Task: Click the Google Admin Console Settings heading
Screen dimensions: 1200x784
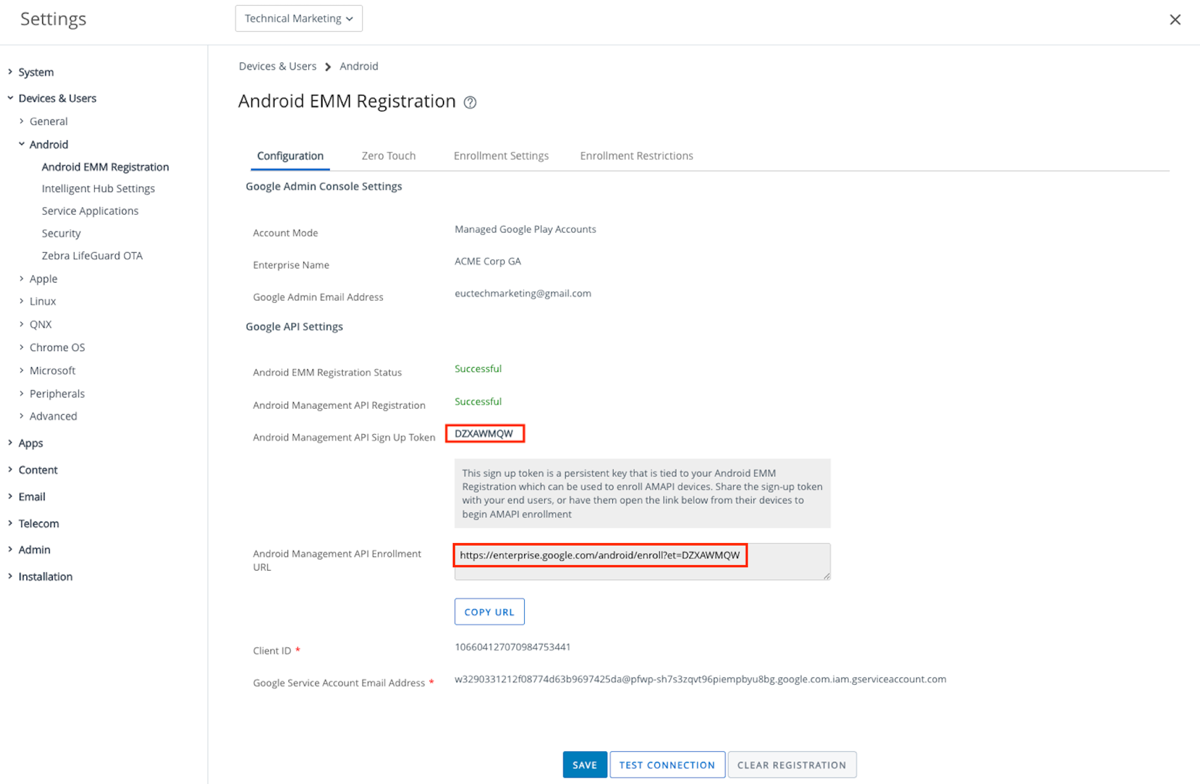Action: (324, 187)
